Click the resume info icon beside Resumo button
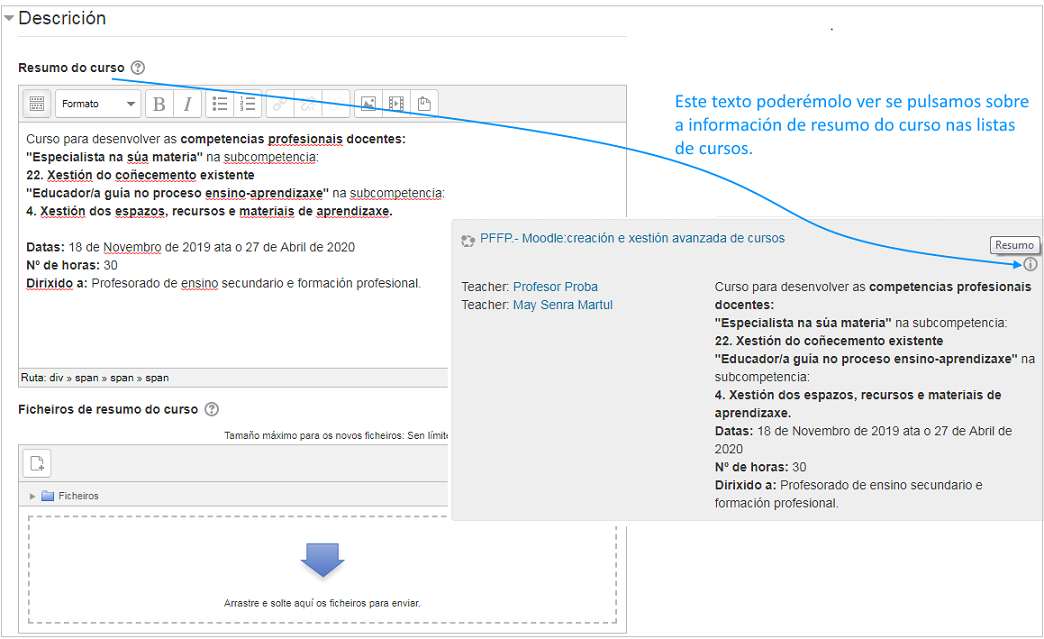Screen dimensions: 1044x639 click(x=1031, y=264)
